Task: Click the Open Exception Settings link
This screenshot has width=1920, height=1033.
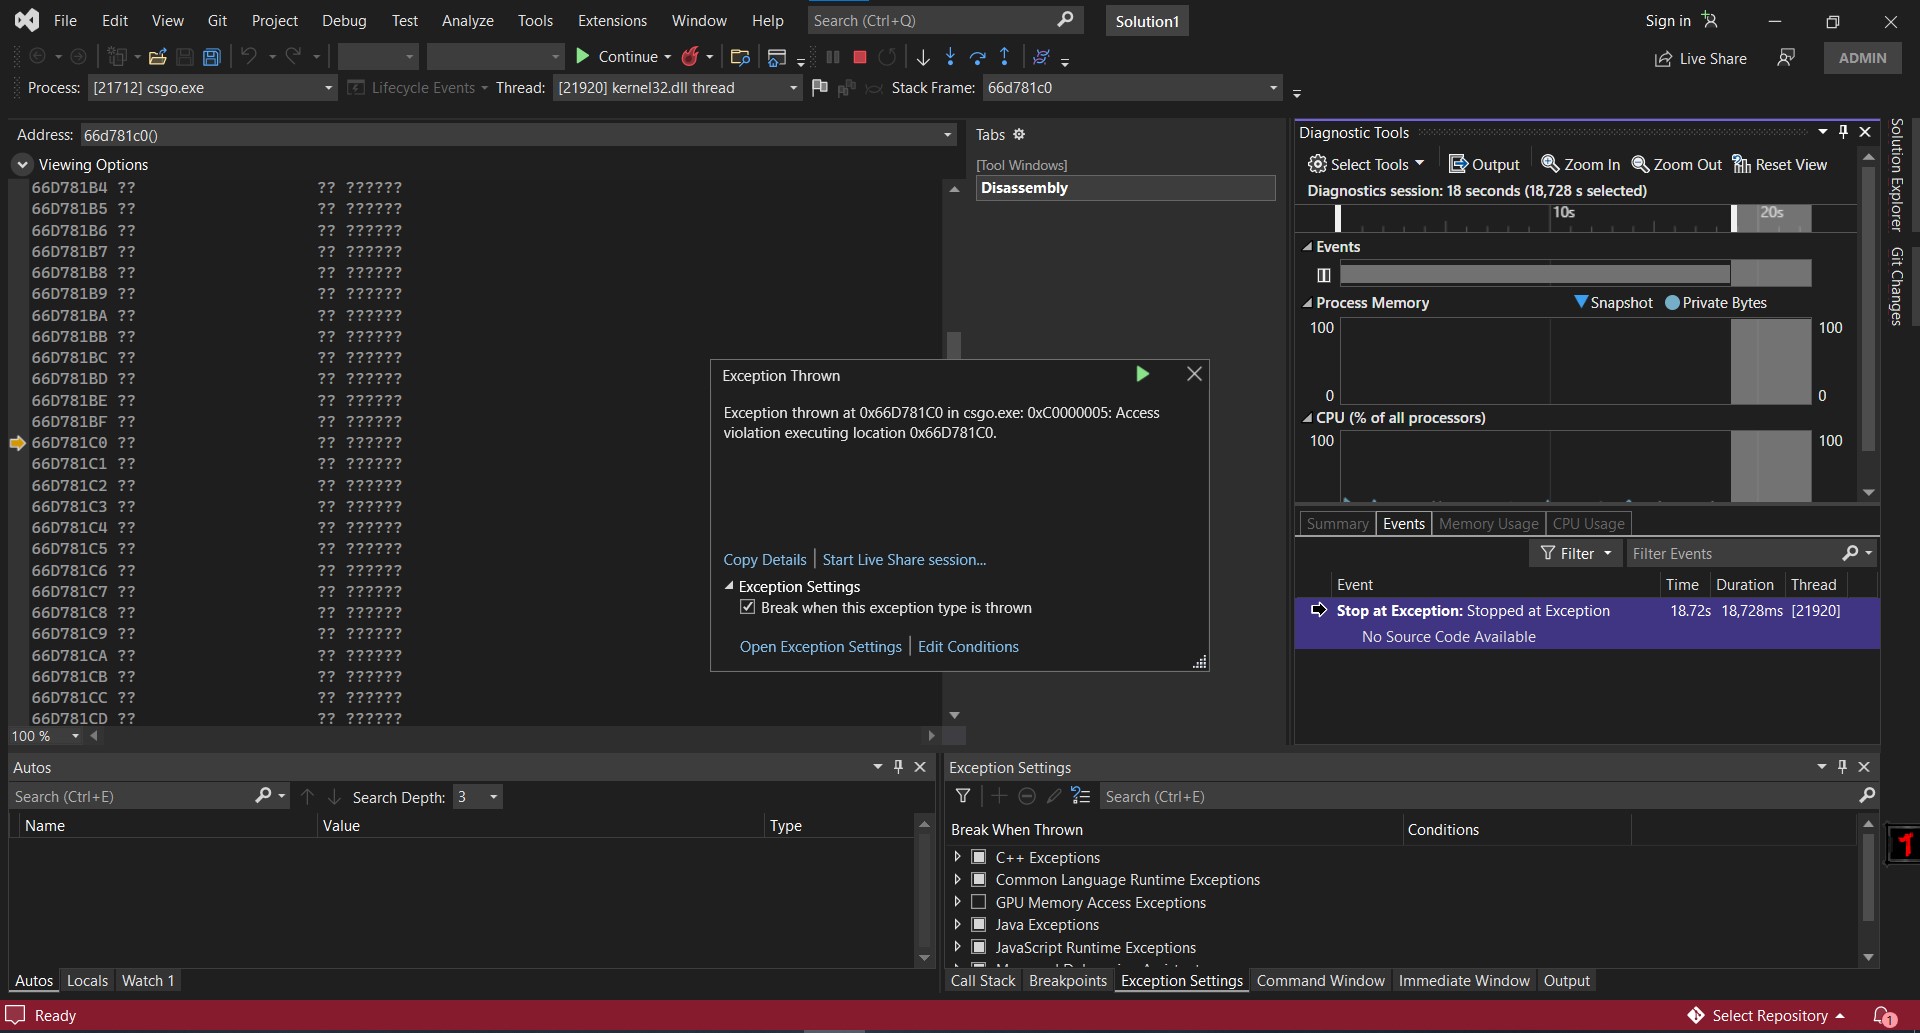Action: tap(820, 646)
